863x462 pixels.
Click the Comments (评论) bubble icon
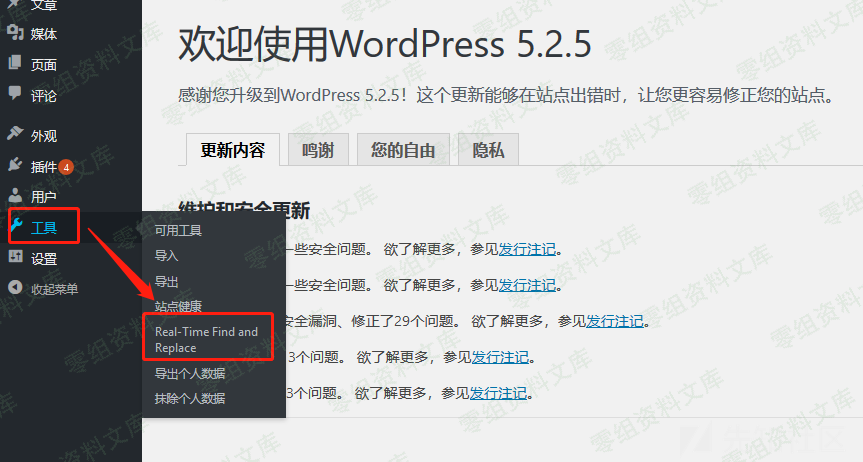point(15,95)
